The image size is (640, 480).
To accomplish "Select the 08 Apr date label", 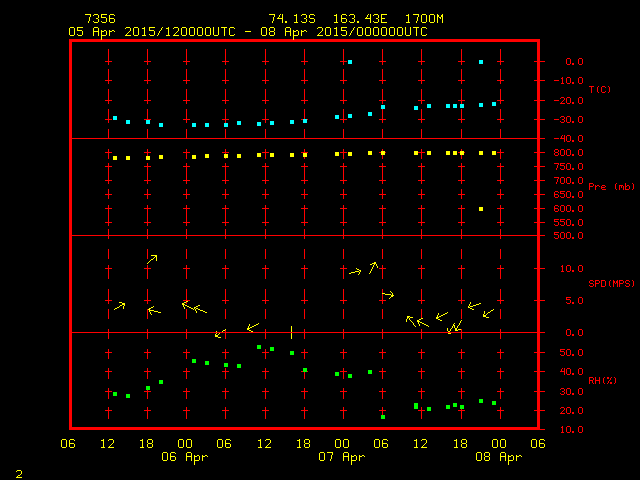I will pos(497,457).
